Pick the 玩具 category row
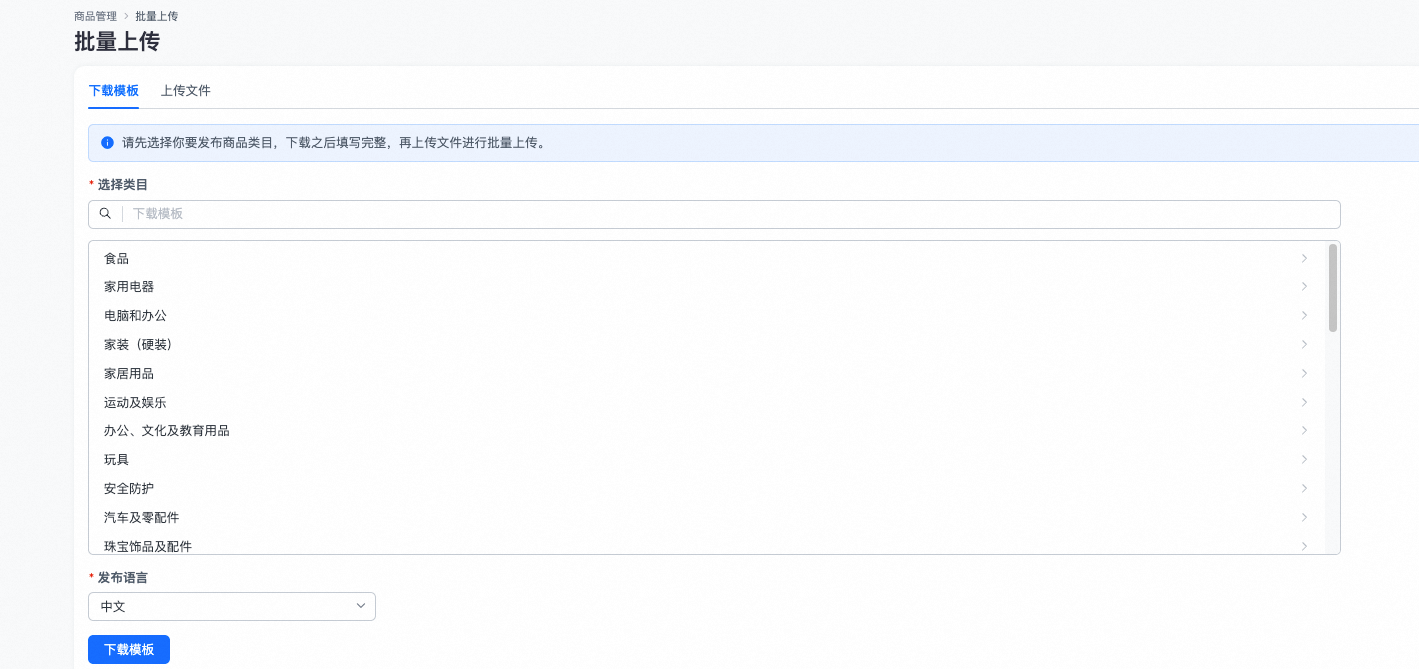 117,460
